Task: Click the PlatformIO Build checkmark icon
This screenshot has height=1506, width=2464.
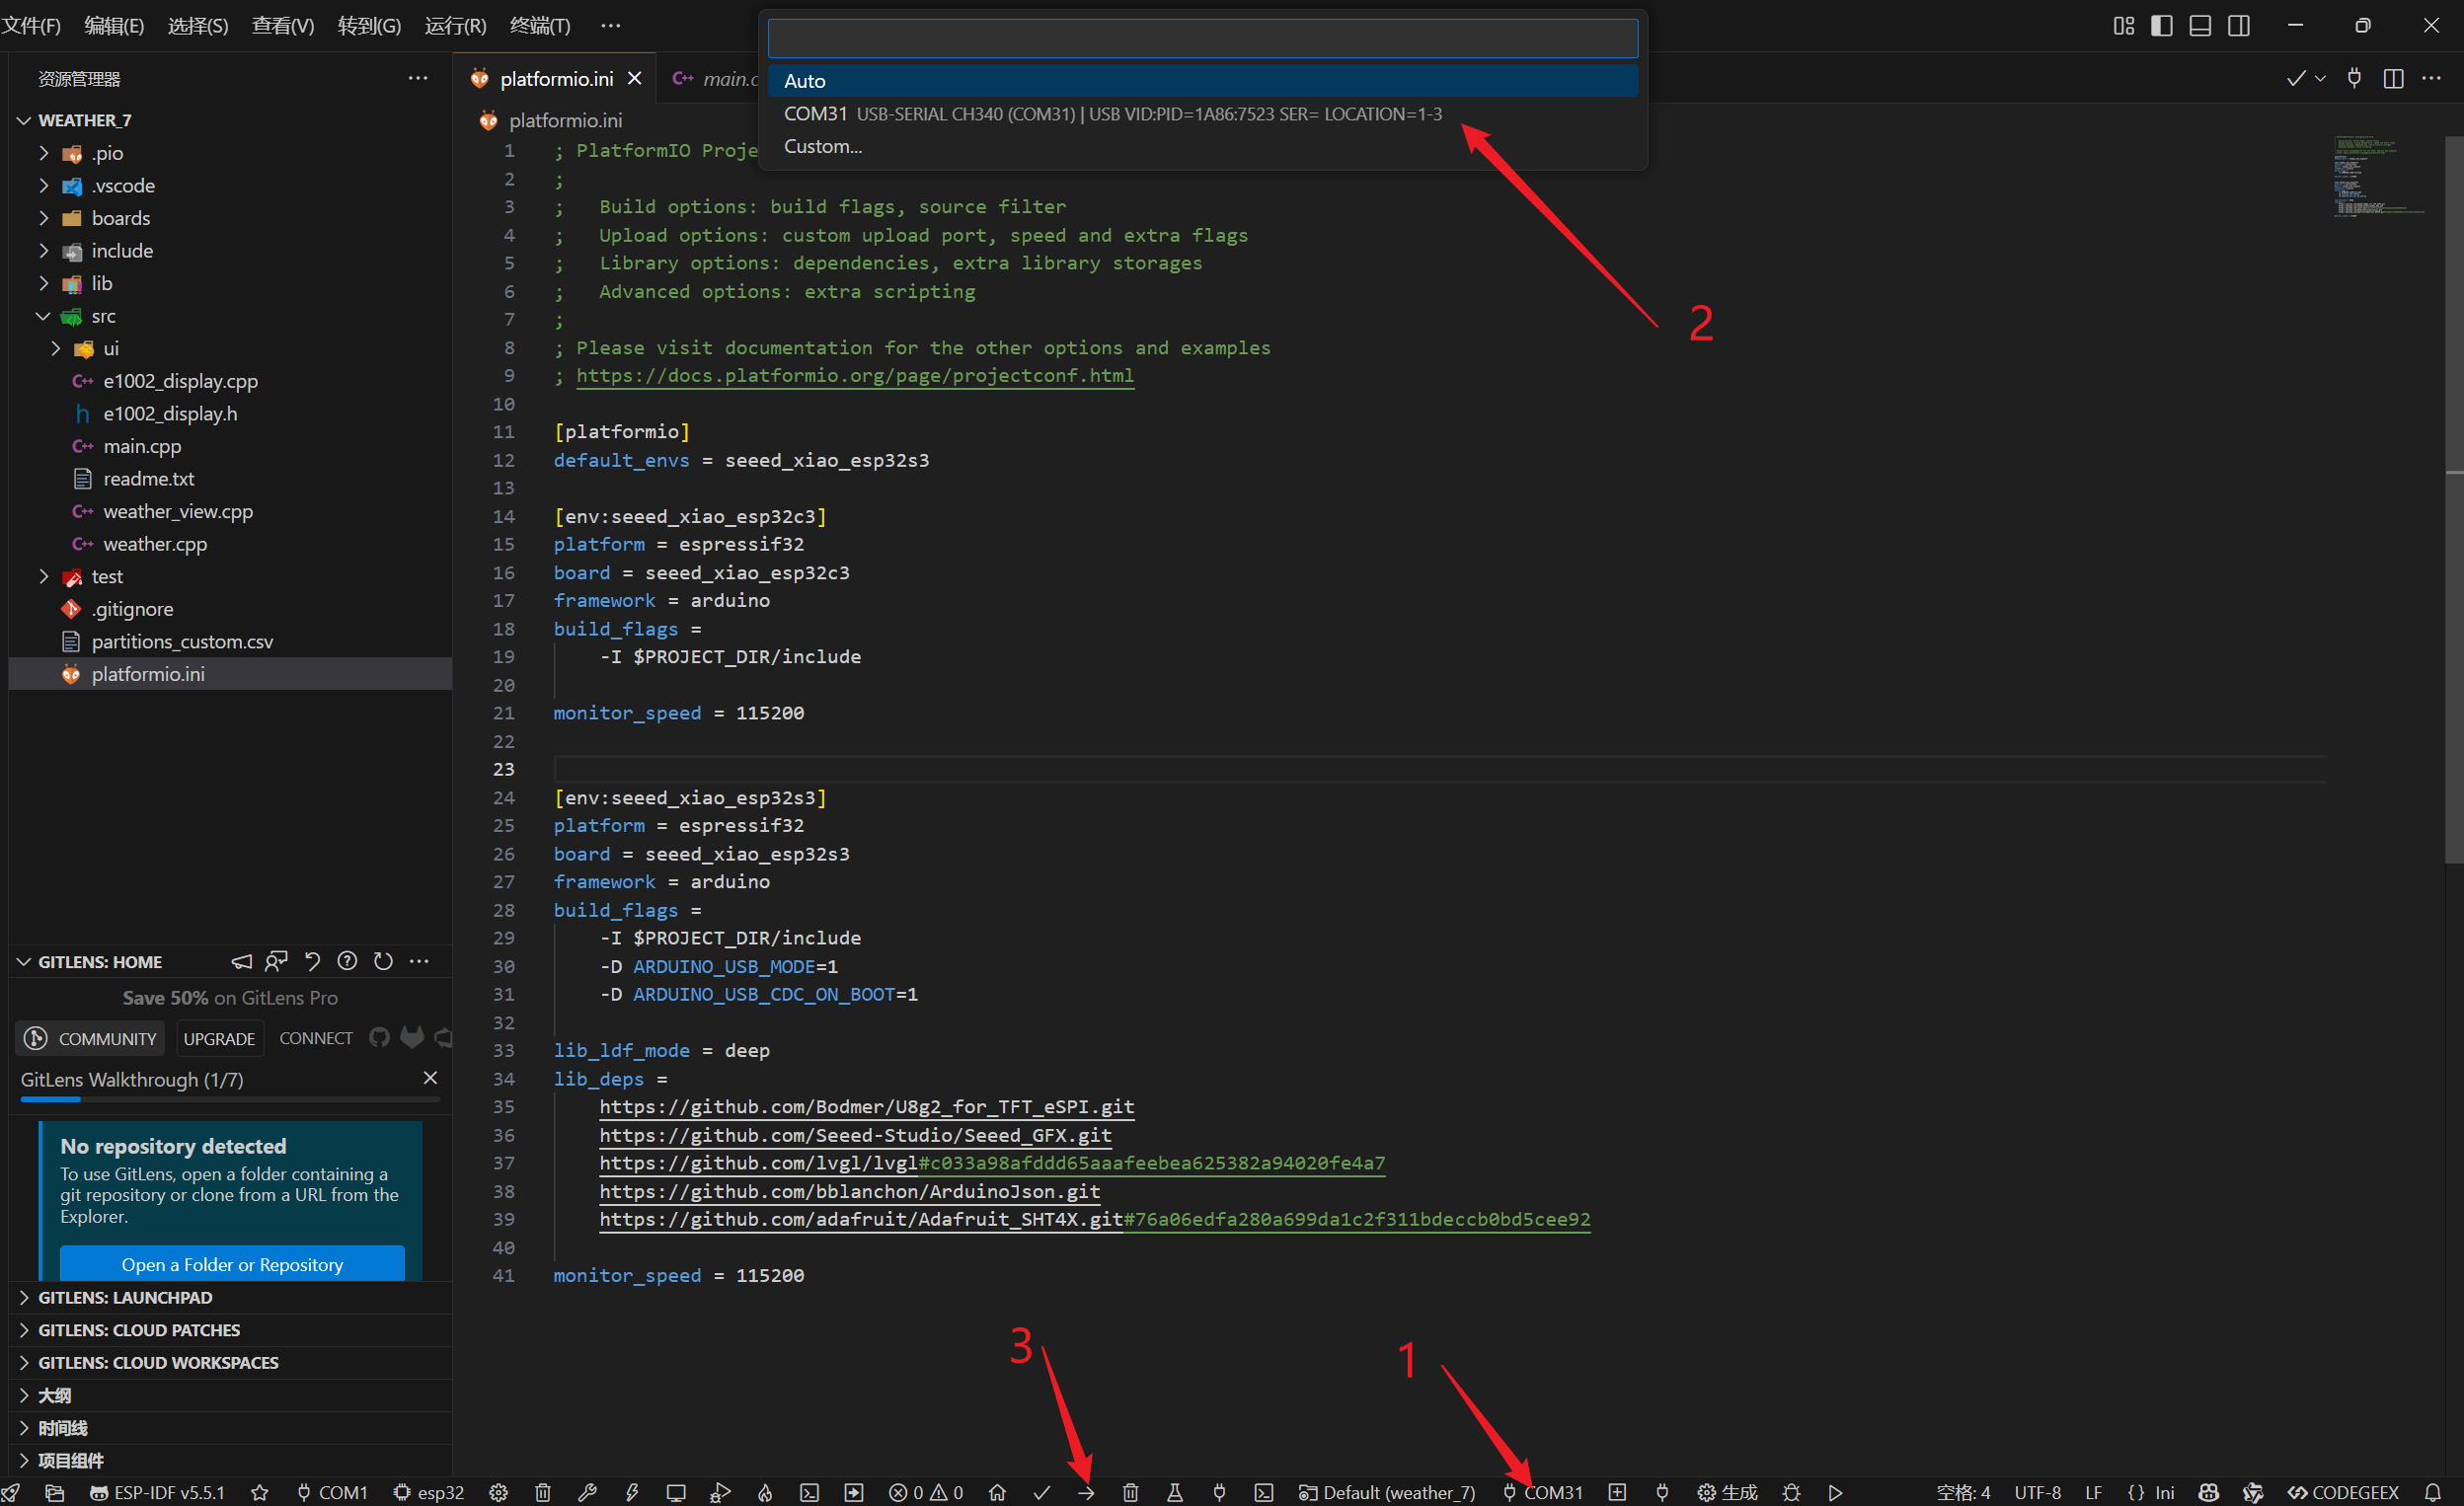Action: tap(1041, 1492)
